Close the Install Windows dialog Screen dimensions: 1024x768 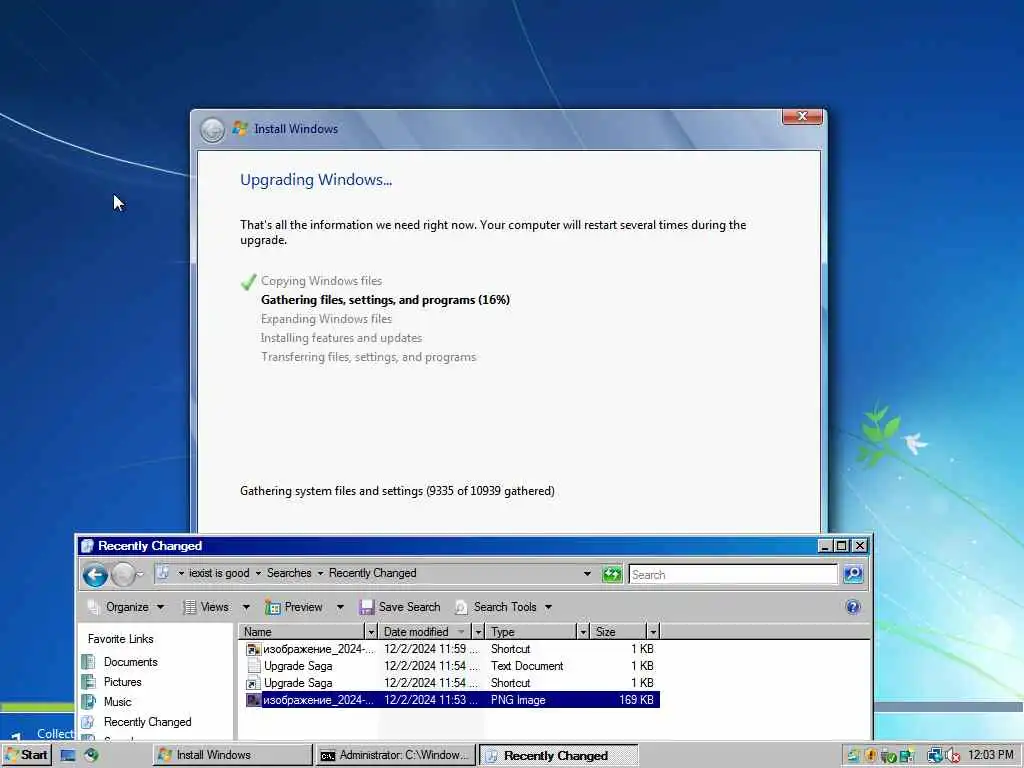803,117
